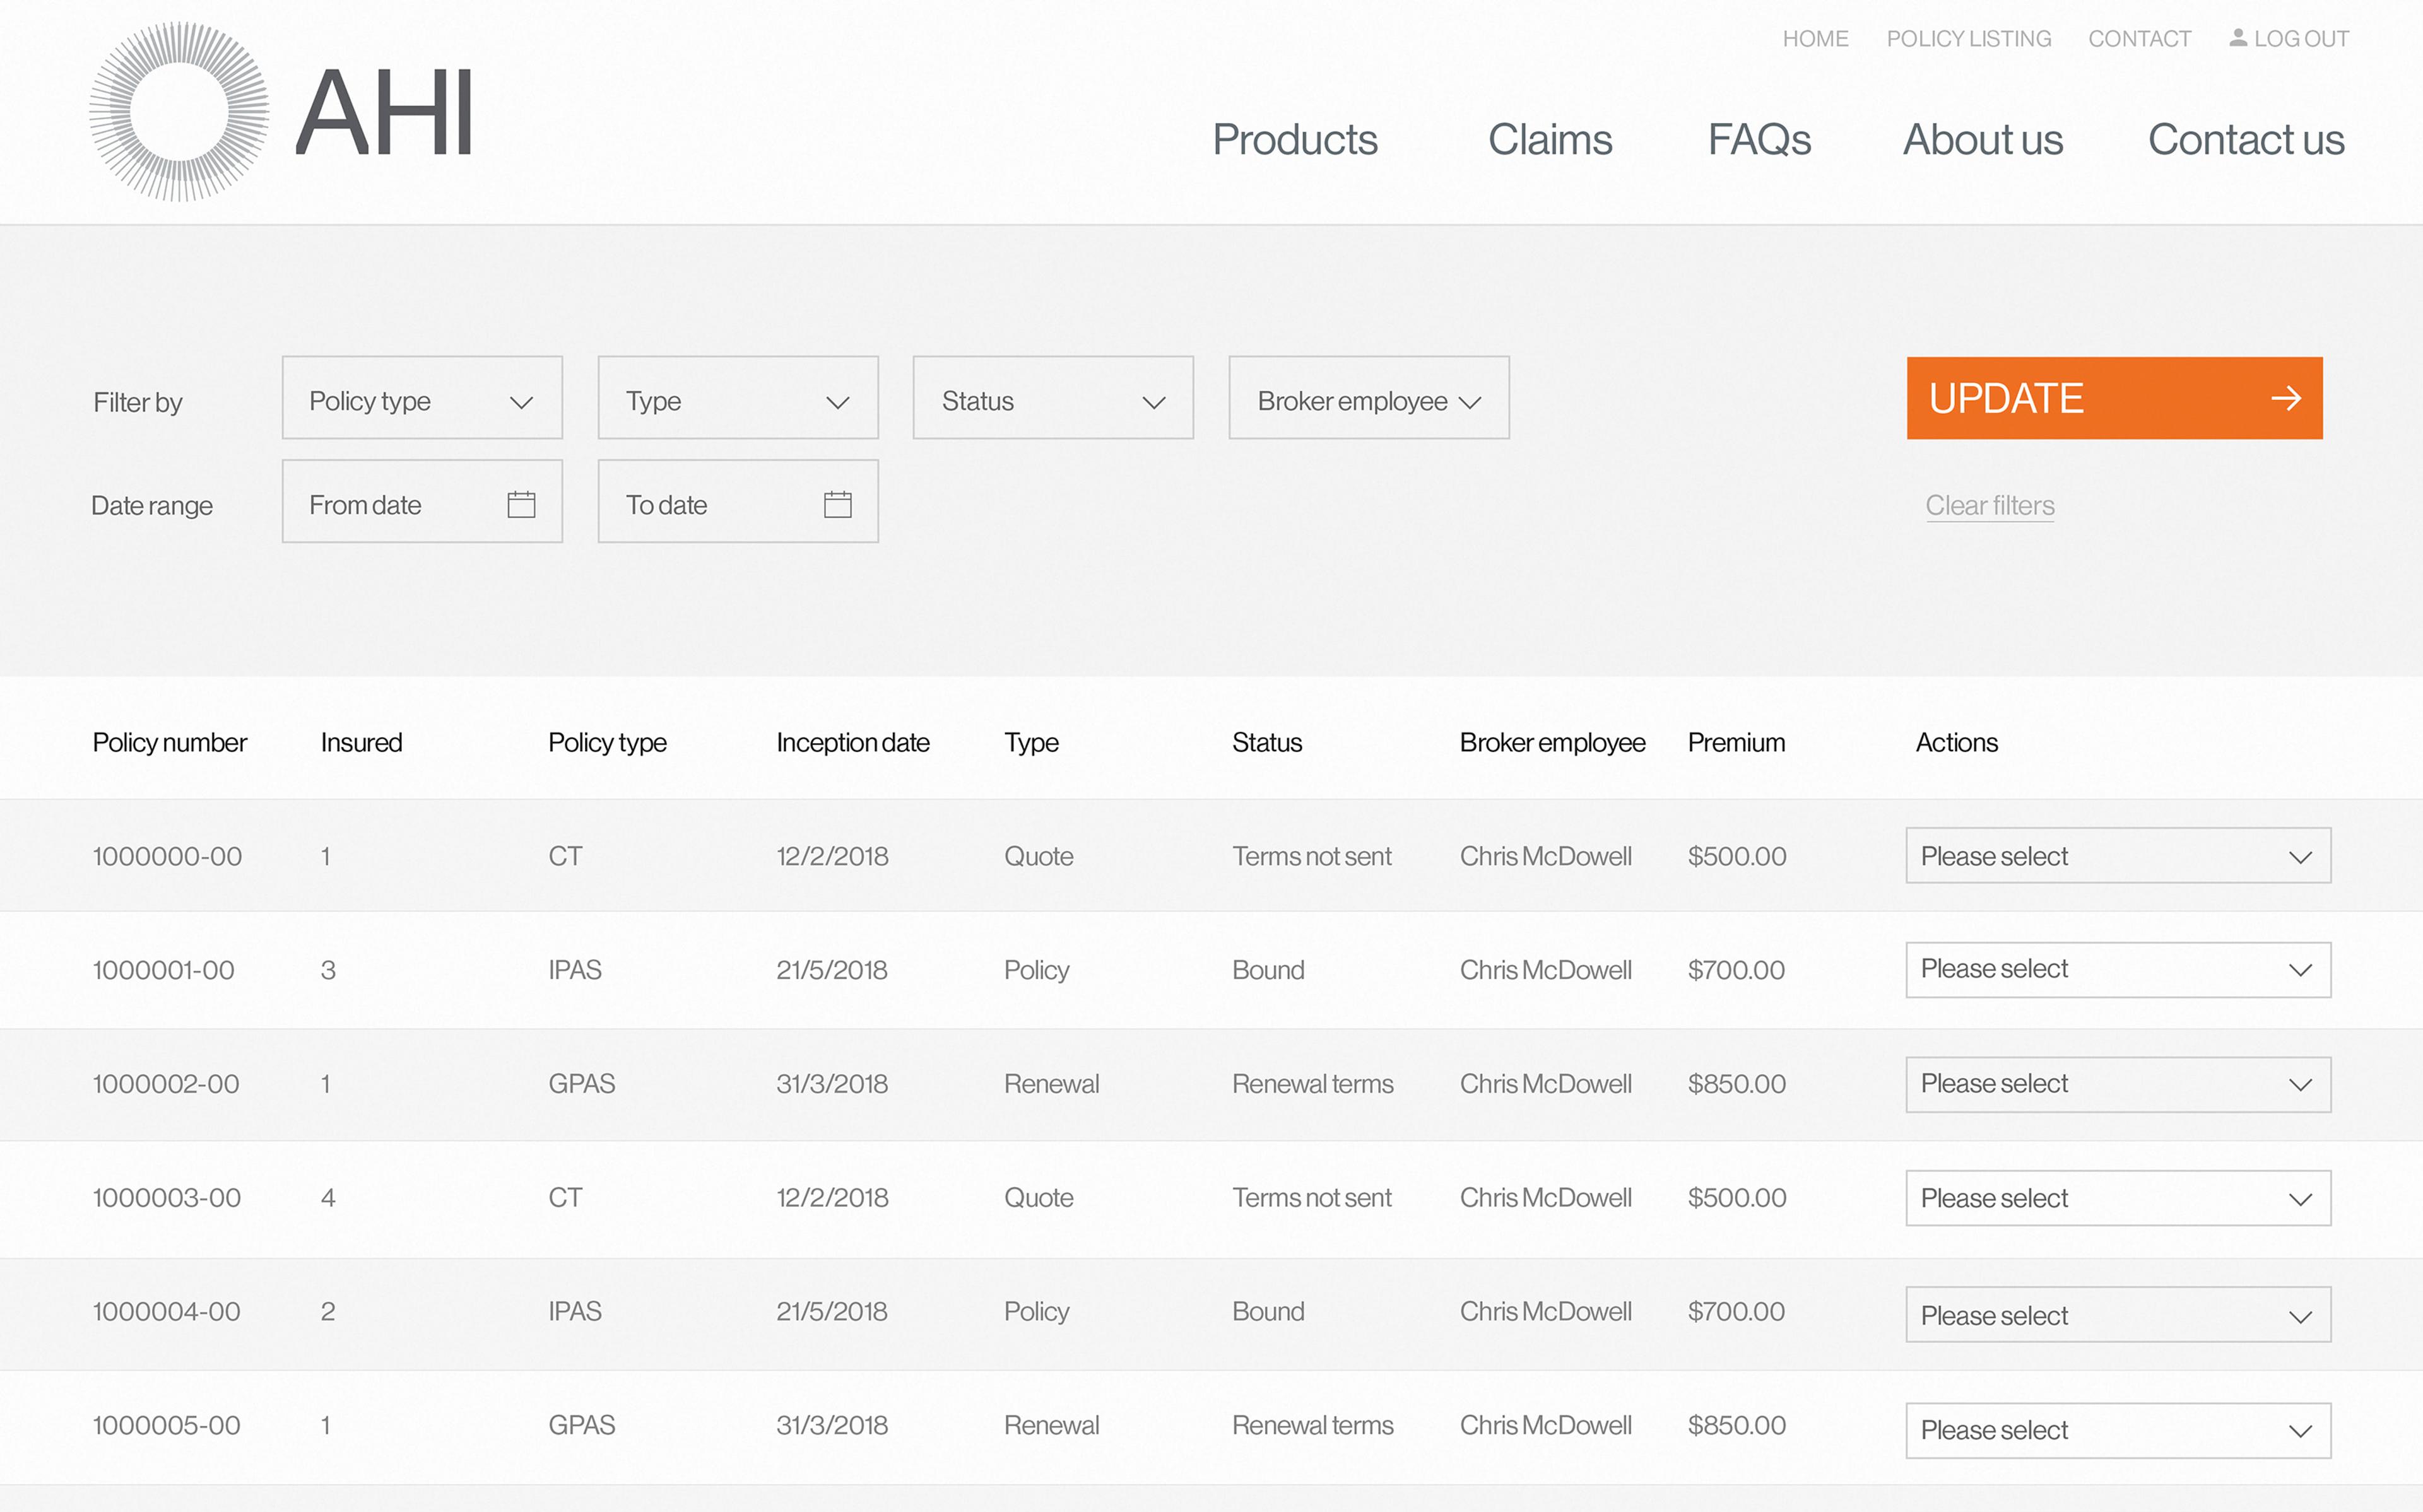Click the Inception date column header
The height and width of the screenshot is (1512, 2423).
coord(852,743)
